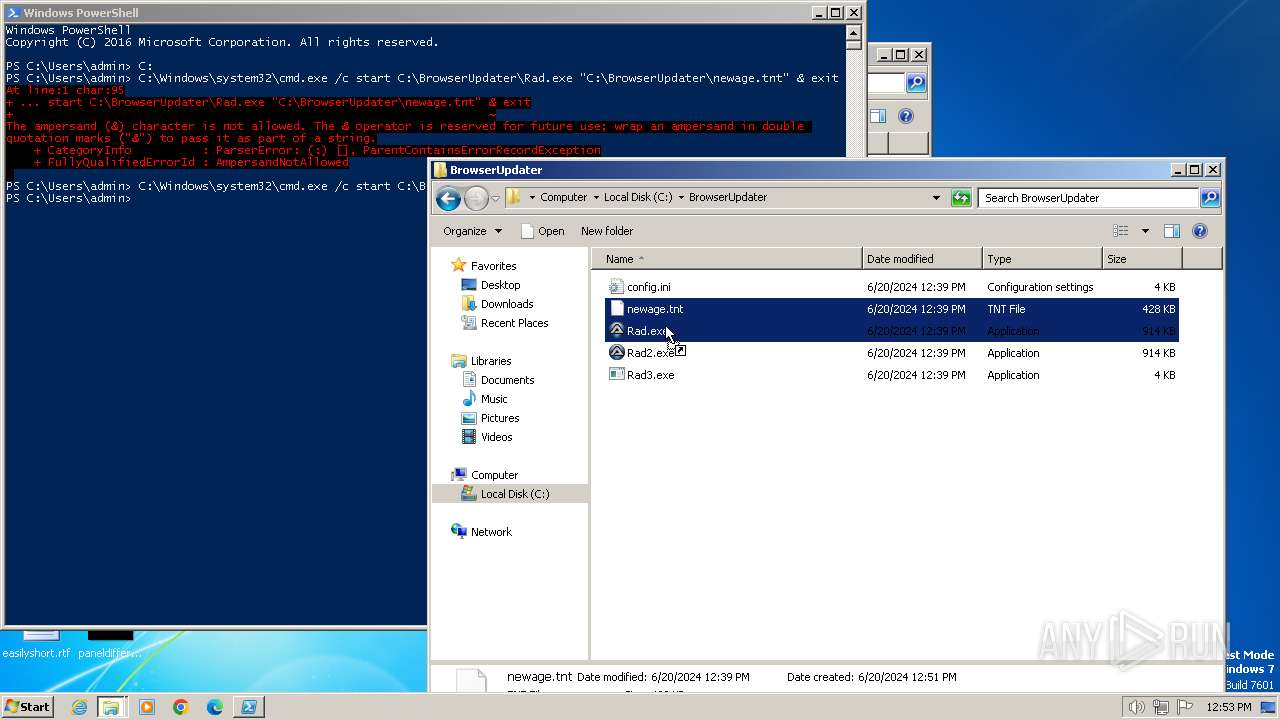Open Pictures library
The image size is (1280, 720).
pos(499,418)
